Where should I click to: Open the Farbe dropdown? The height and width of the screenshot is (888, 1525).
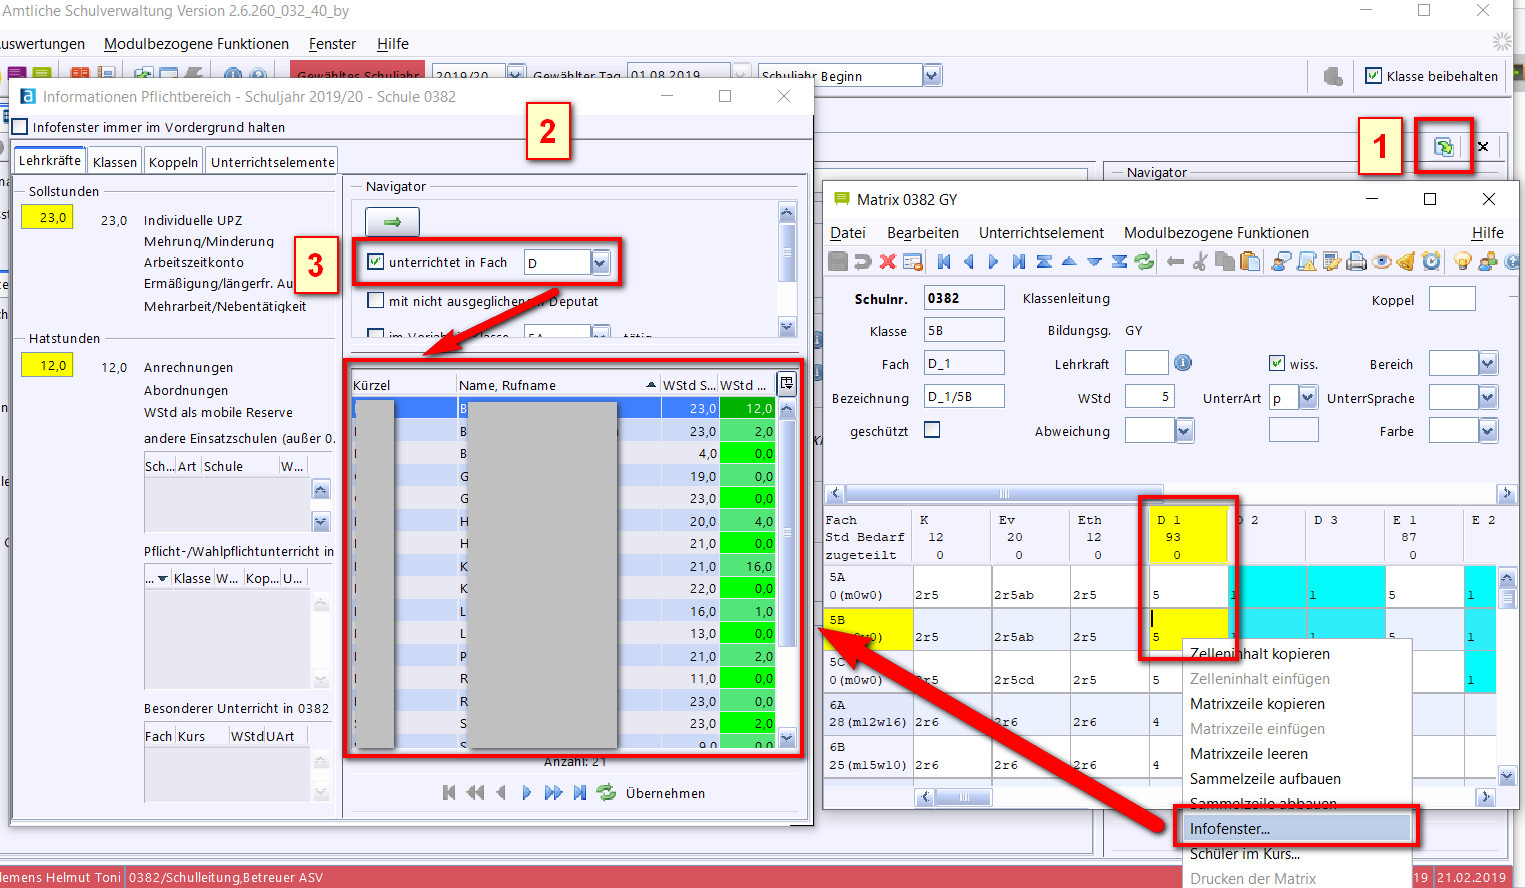point(1488,431)
